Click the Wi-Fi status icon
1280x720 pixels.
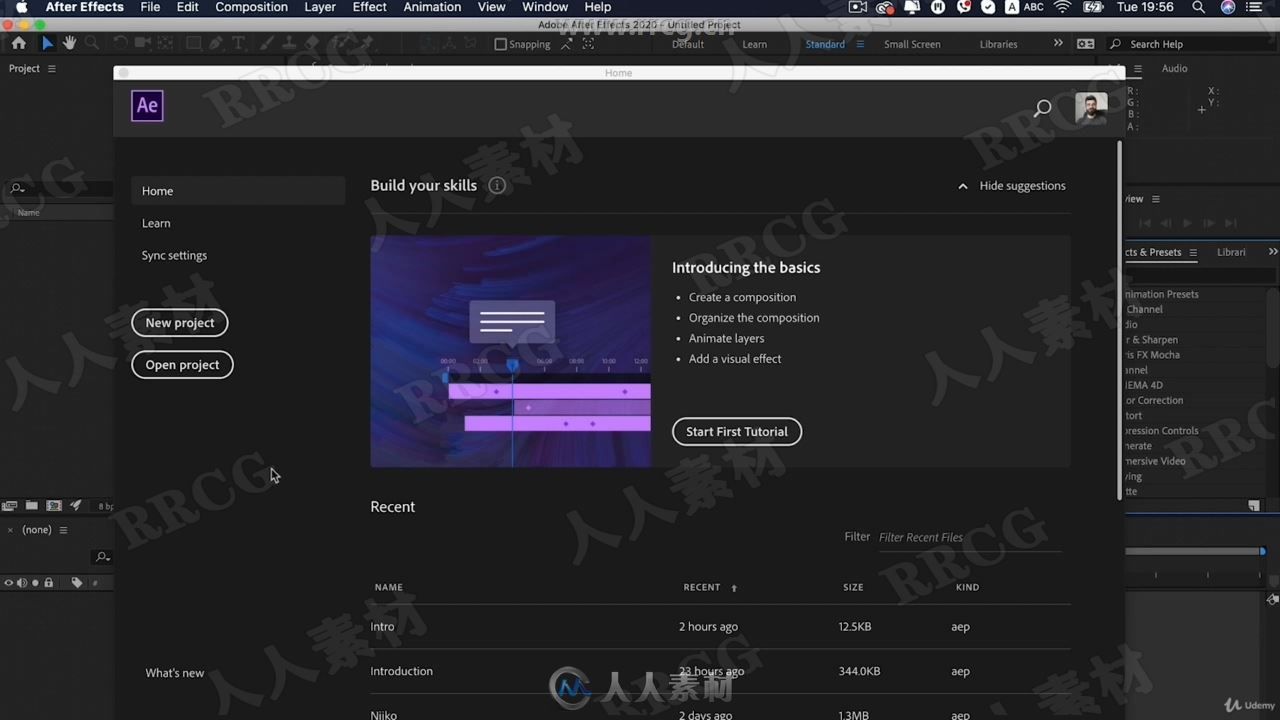pyautogui.click(x=1062, y=7)
